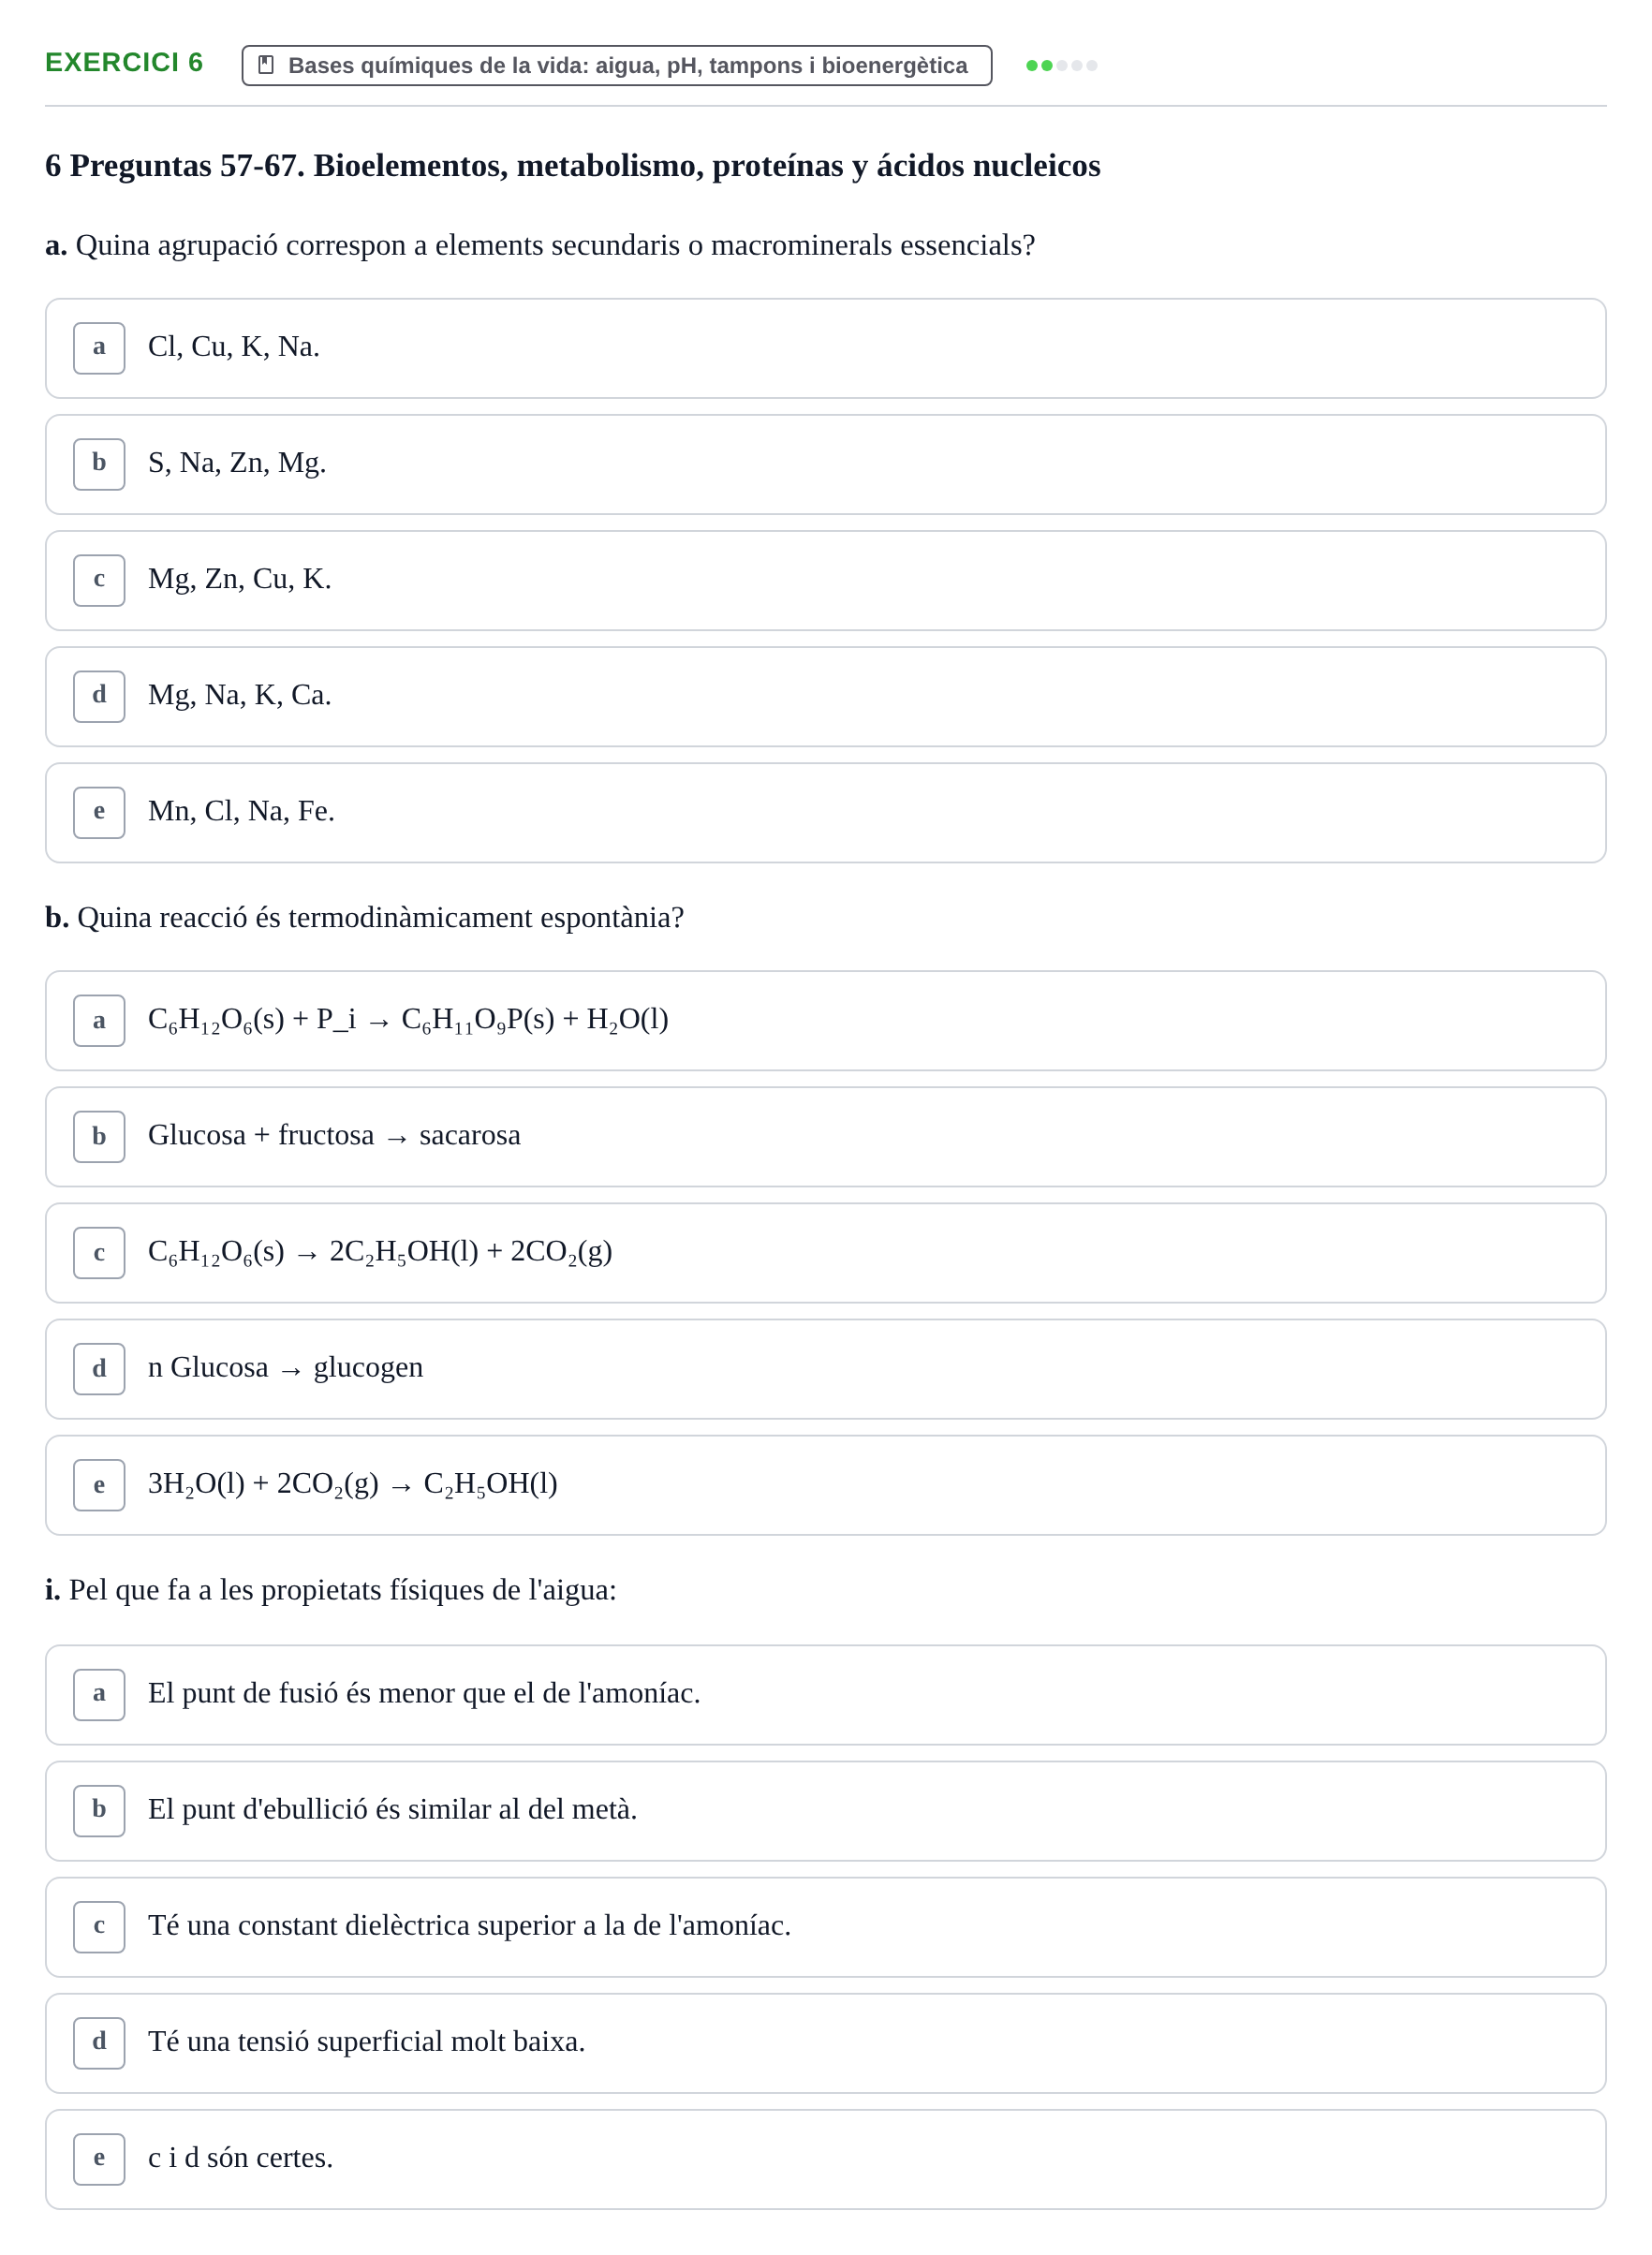Screen dimensions: 1652x2255
Task: Select 'El punt d'ebullició és similar' answer
Action: [825, 1810]
